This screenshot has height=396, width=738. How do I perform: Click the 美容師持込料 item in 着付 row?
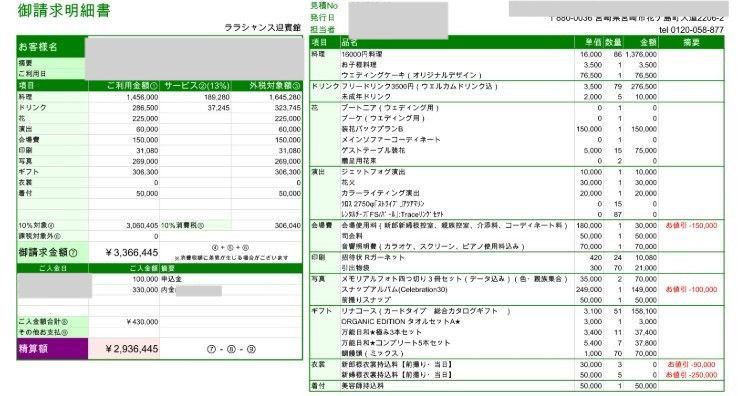pos(362,386)
